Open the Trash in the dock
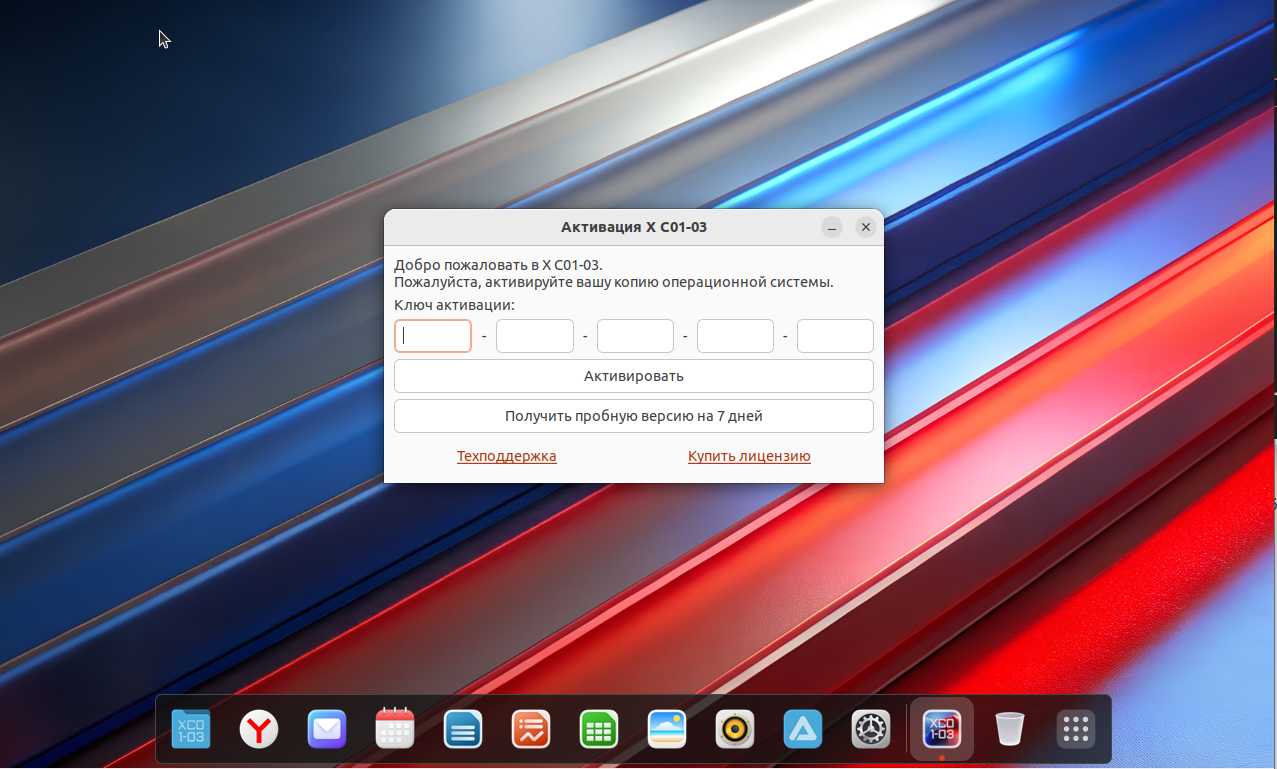The width and height of the screenshot is (1277, 769). pos(1010,729)
